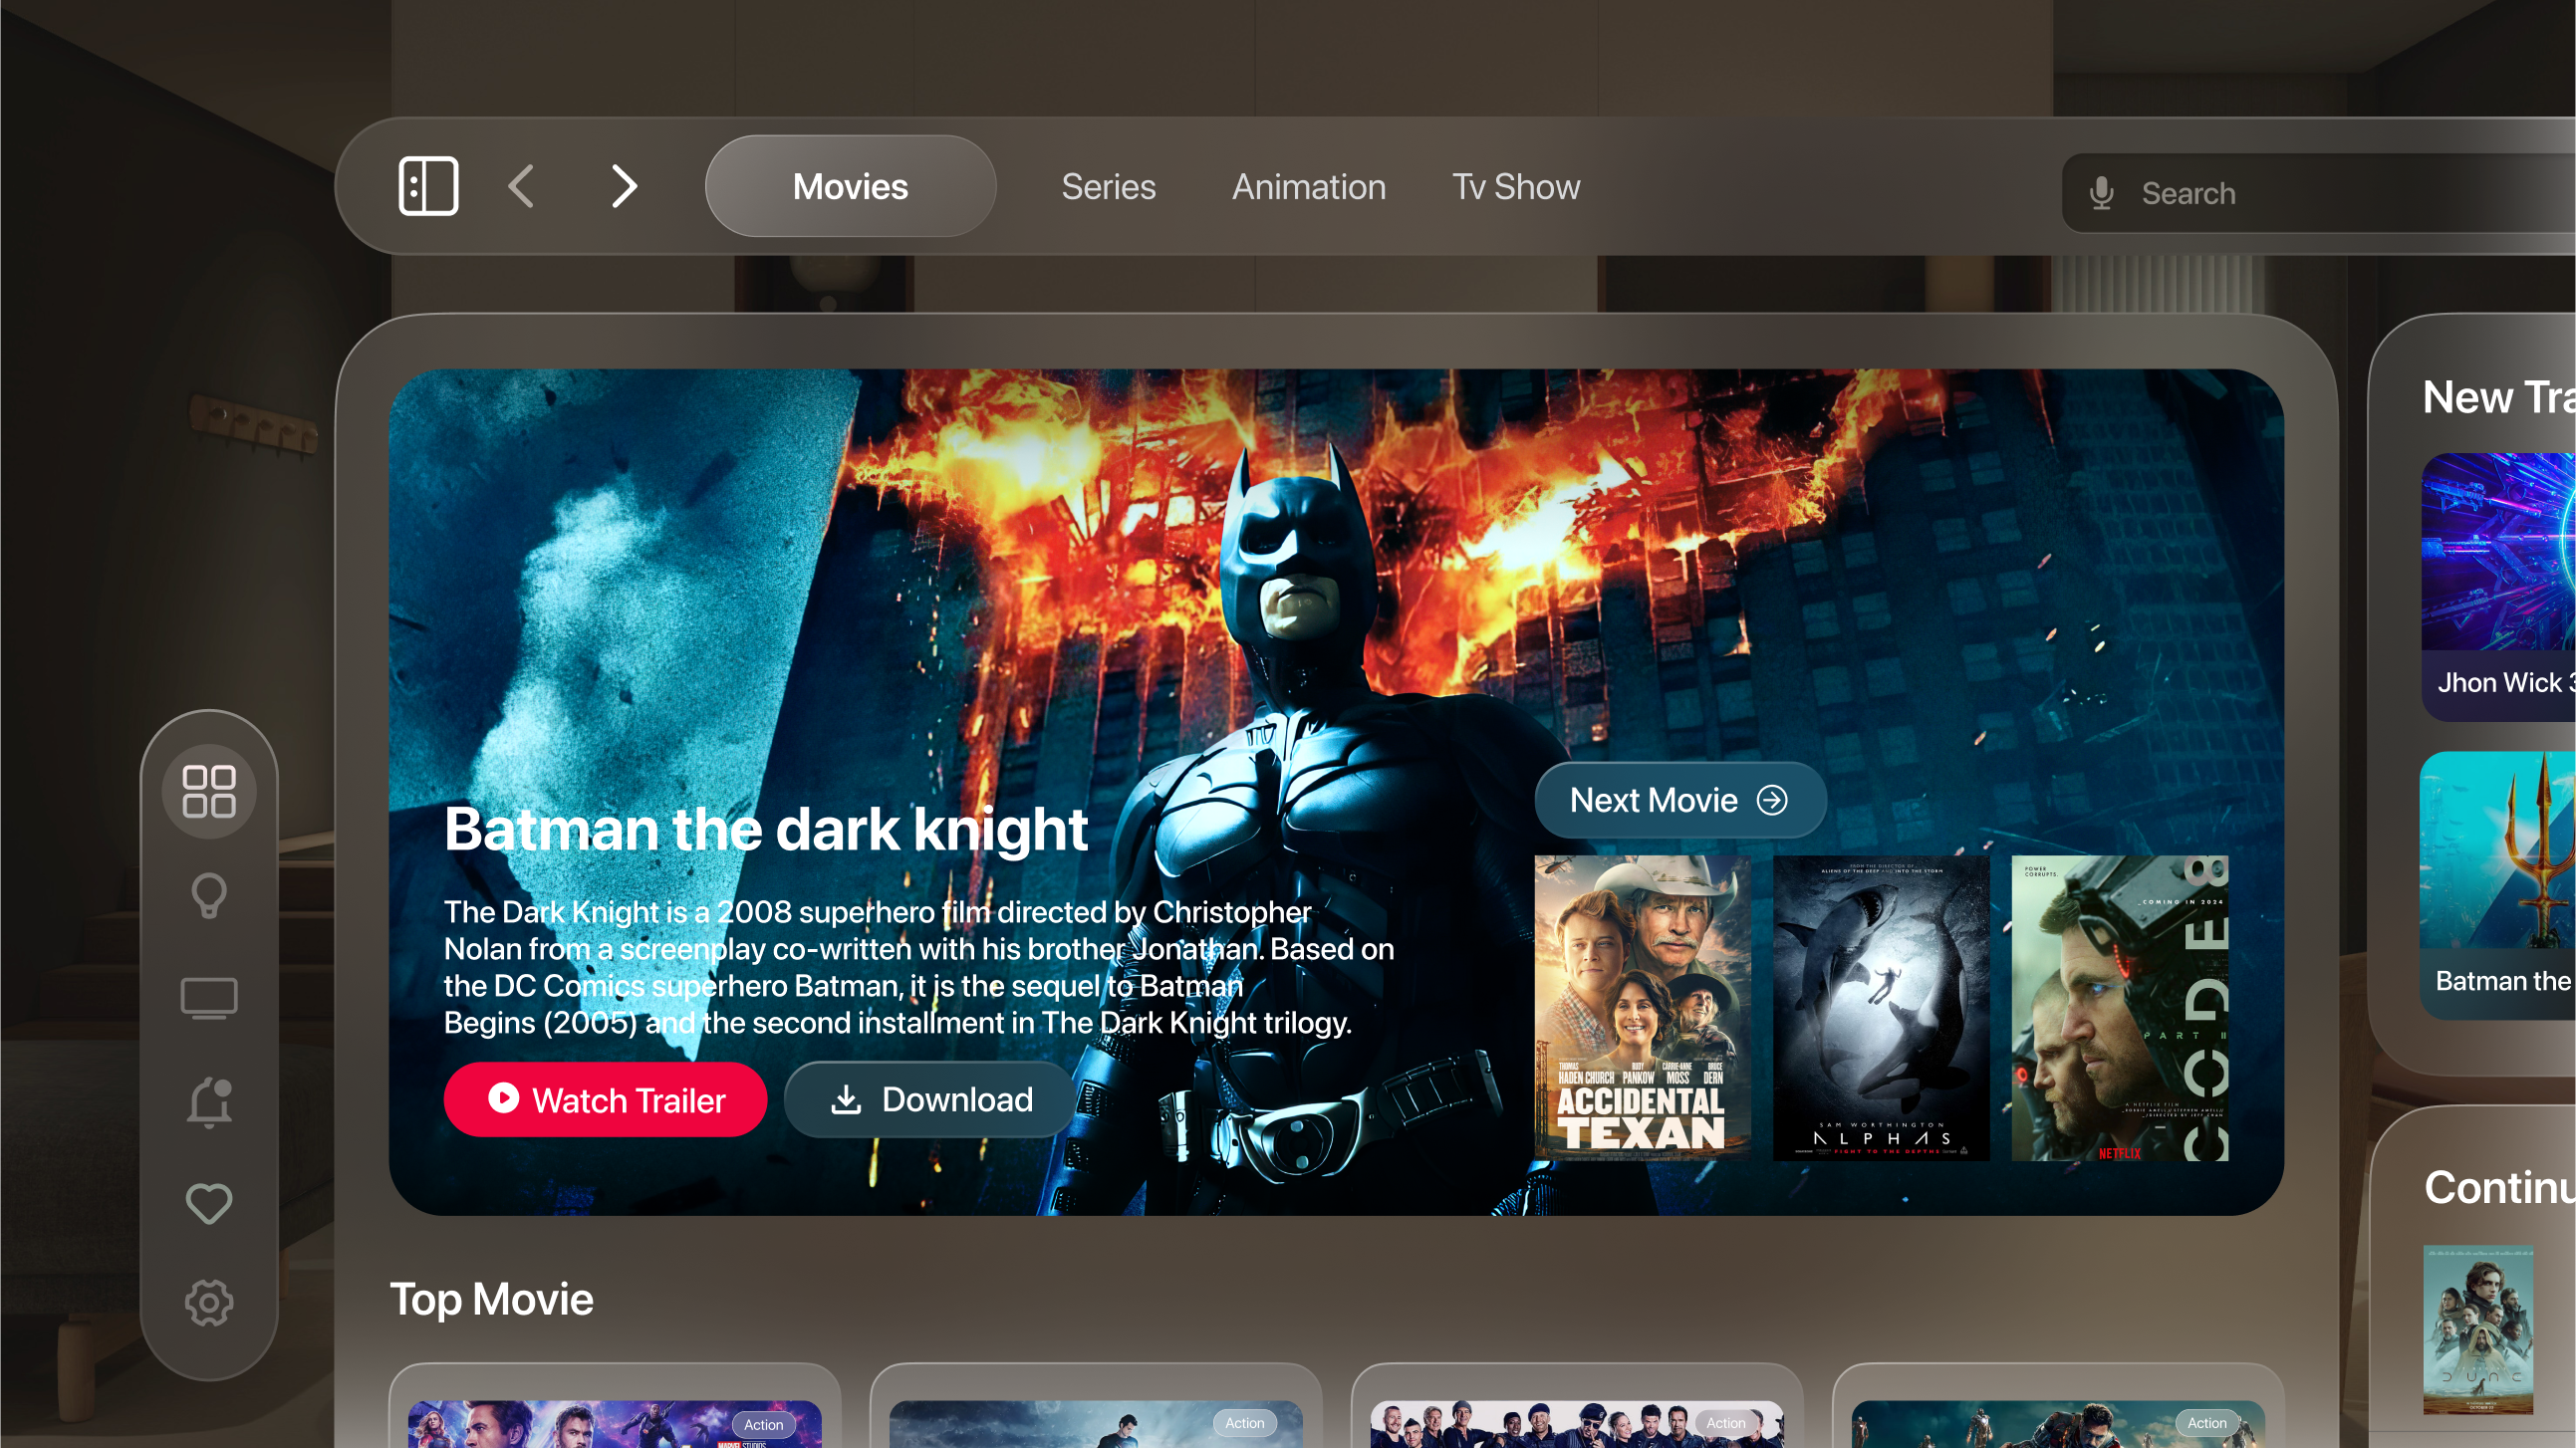
Task: Open the Animation category
Action: point(1308,187)
